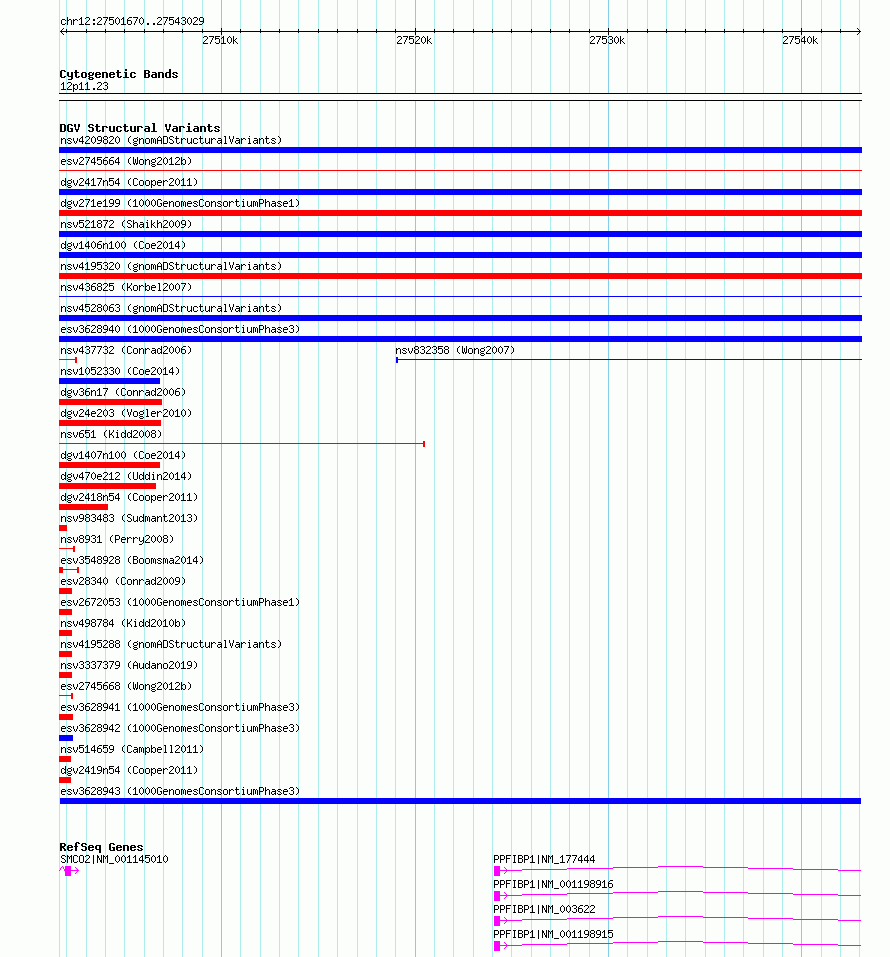Image resolution: width=890 pixels, height=957 pixels.
Task: Open the nsv651 (Kidd2008) variant label
Action: [111, 434]
